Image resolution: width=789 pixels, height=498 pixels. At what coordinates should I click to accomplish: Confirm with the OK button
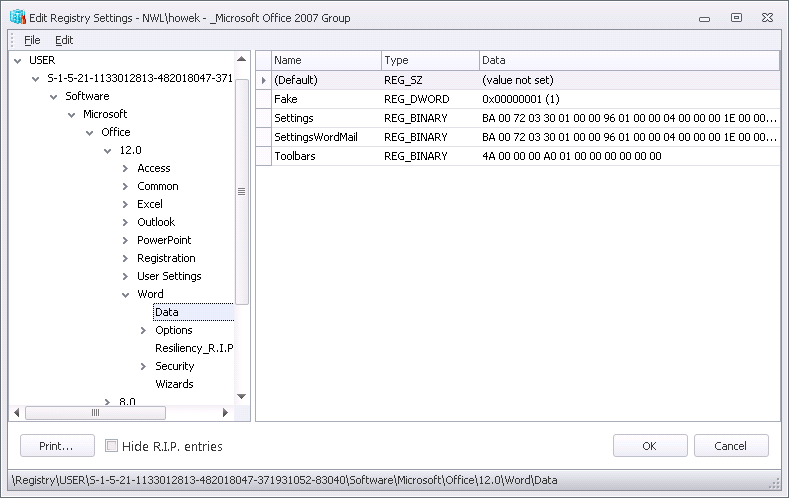click(x=650, y=446)
